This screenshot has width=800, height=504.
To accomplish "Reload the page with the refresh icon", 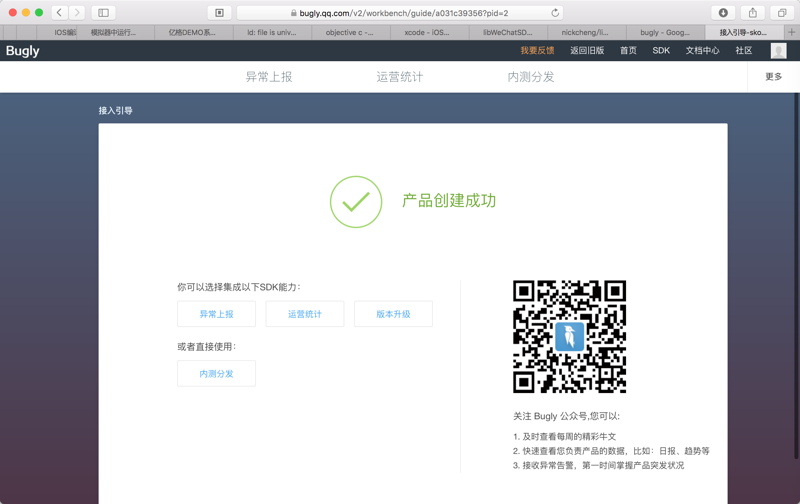I will click(555, 13).
